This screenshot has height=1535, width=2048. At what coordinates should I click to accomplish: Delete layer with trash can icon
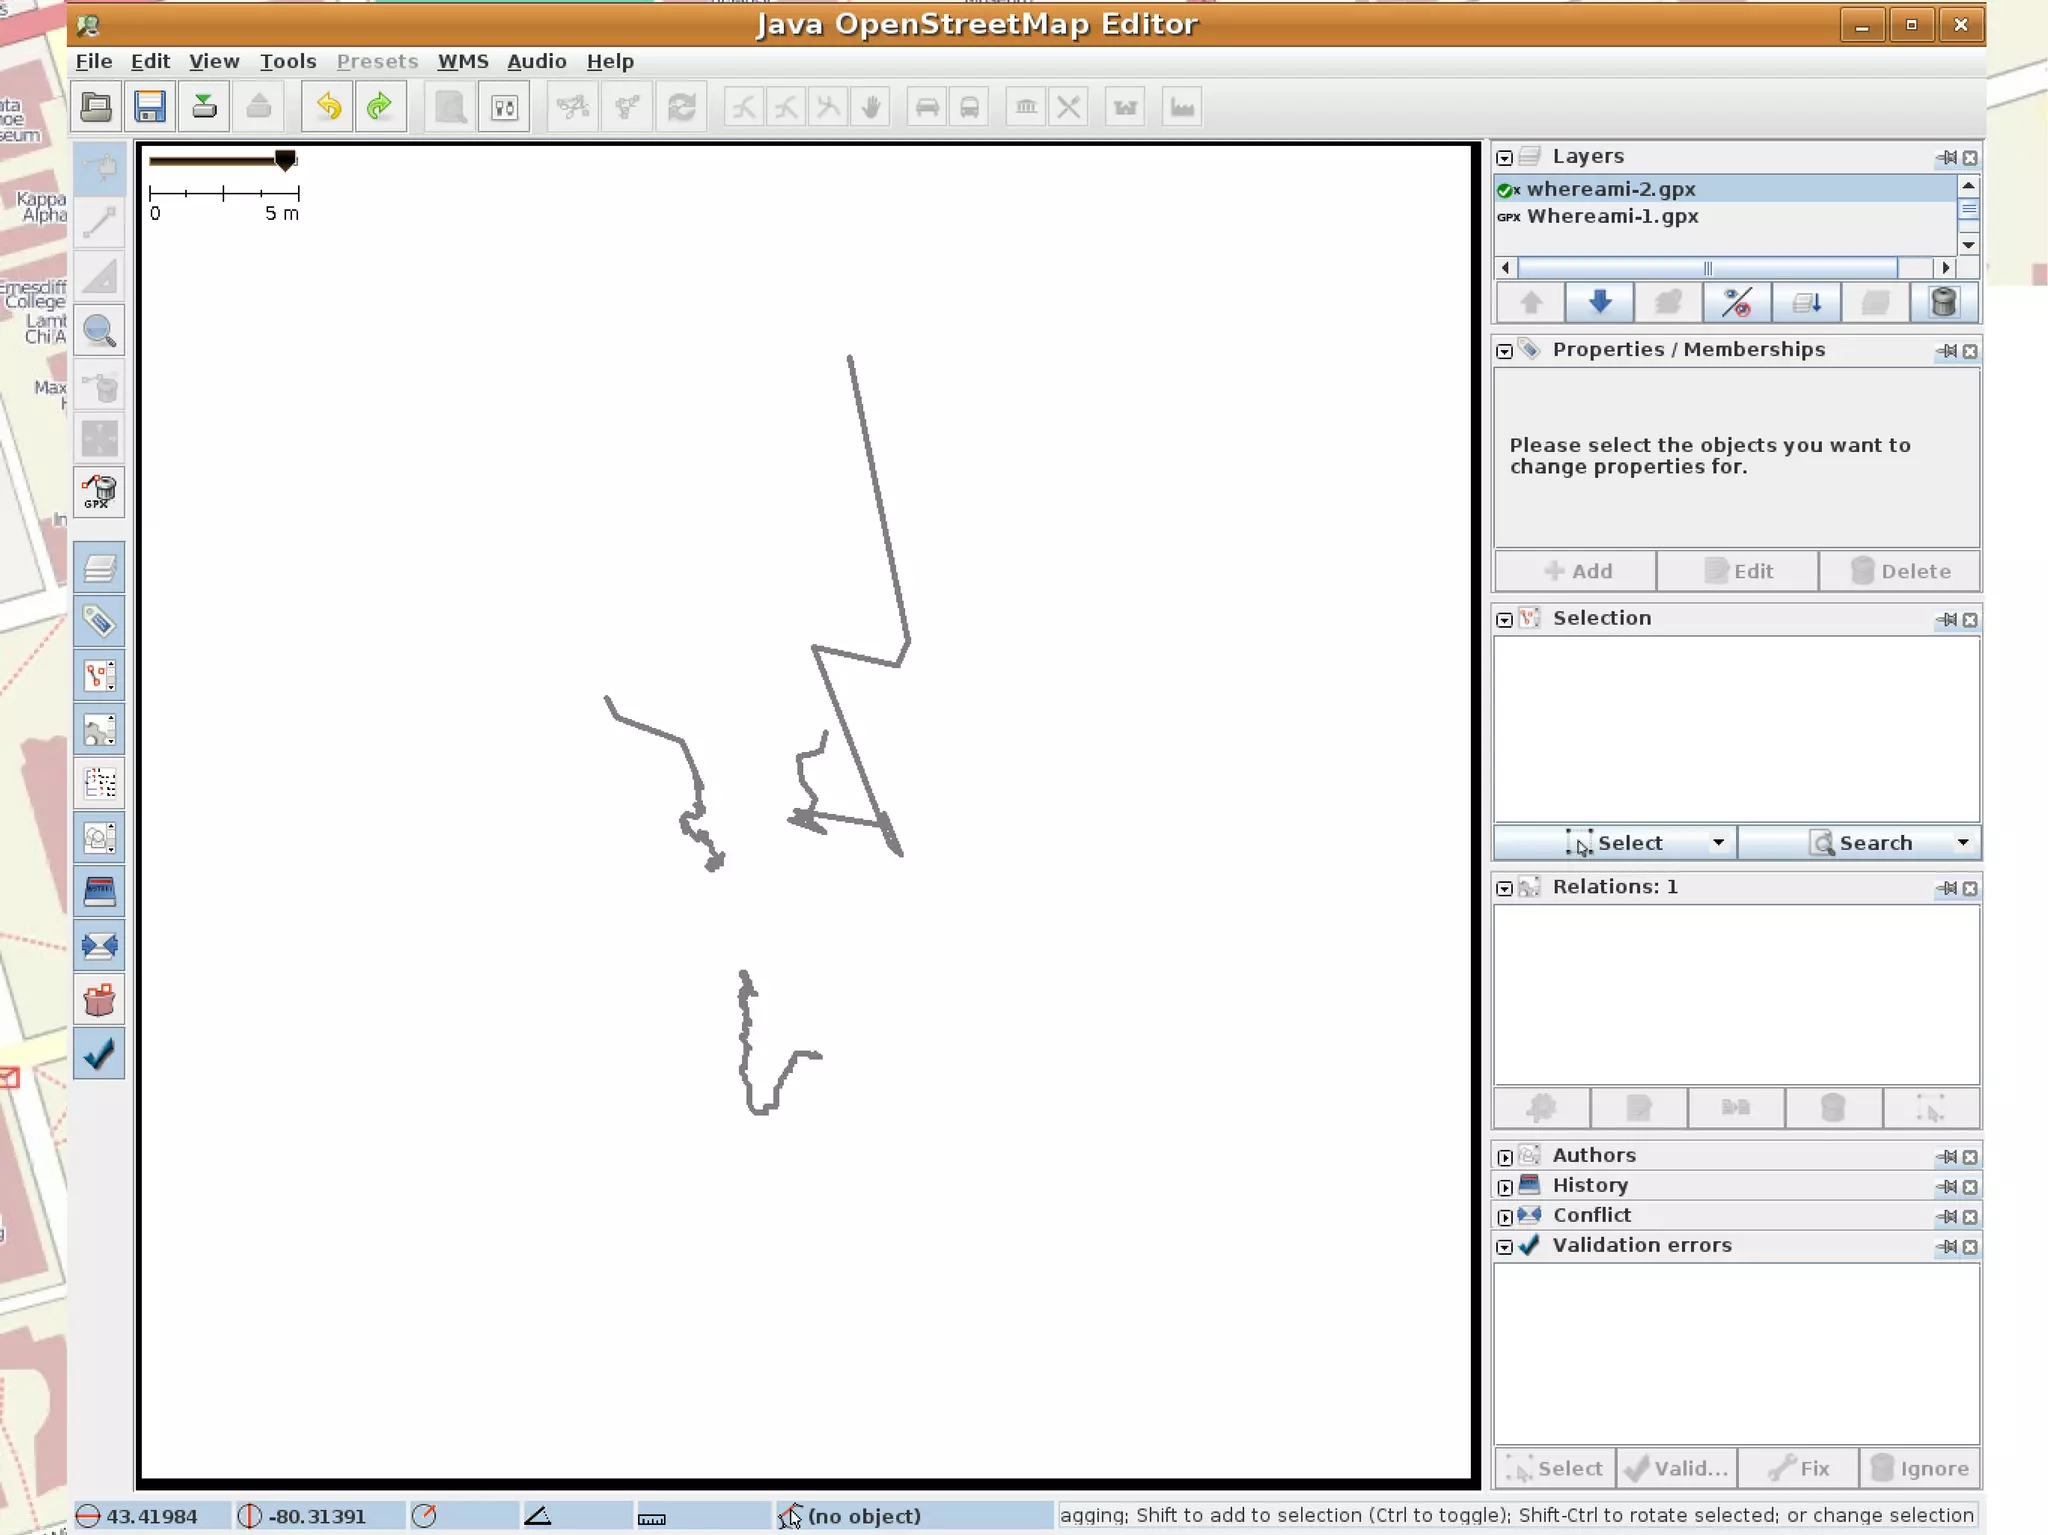point(1943,303)
